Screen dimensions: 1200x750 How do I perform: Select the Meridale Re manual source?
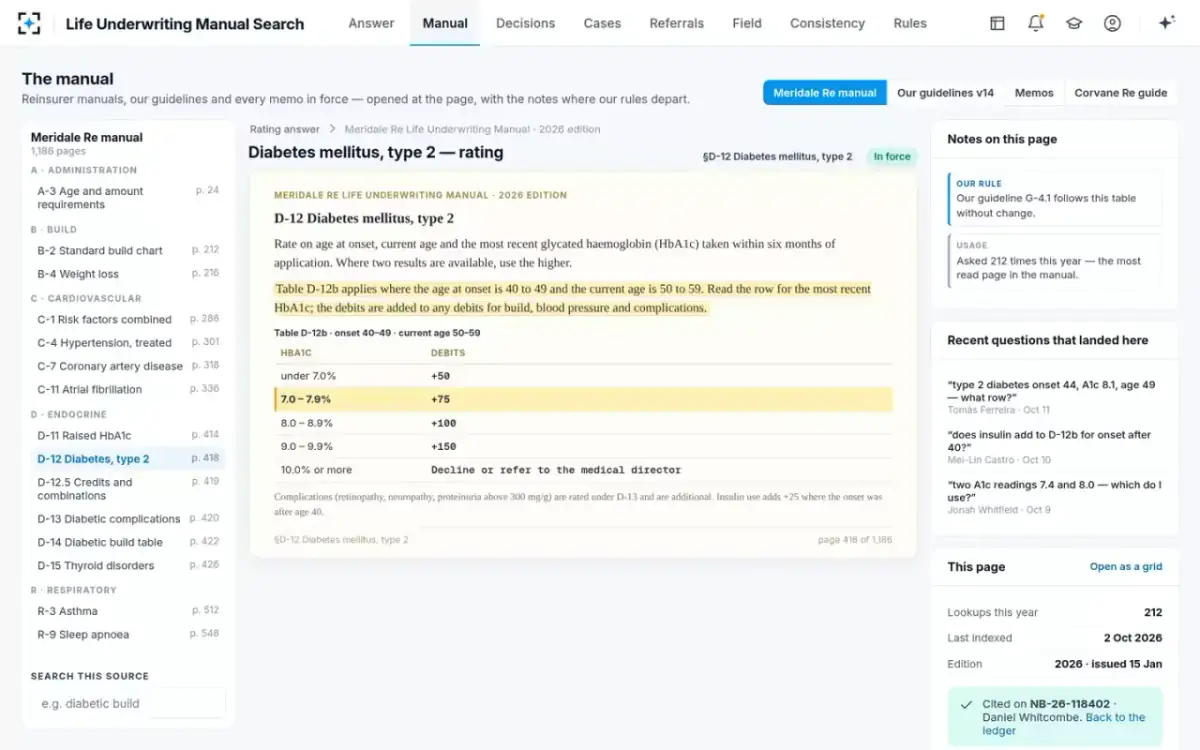pos(825,93)
